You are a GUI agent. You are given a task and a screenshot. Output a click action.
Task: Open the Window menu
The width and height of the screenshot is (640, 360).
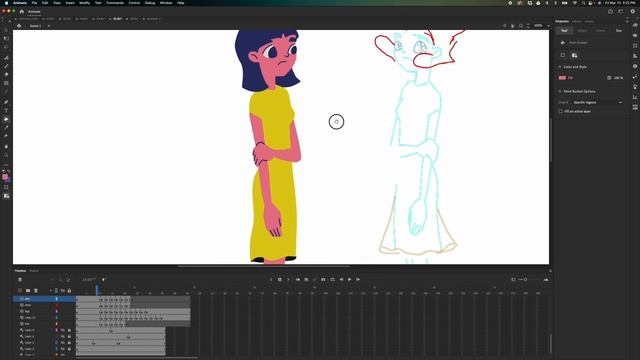click(166, 3)
